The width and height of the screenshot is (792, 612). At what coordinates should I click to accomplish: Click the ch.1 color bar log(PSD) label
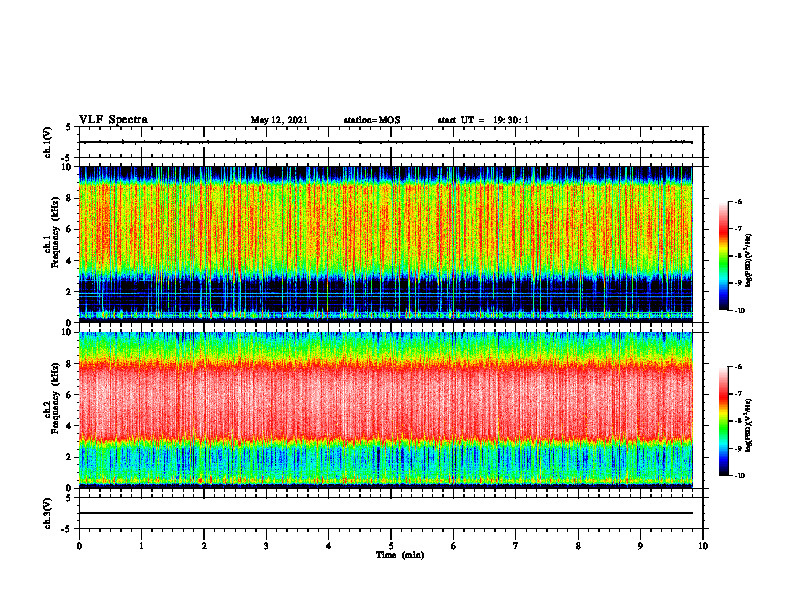click(x=749, y=260)
